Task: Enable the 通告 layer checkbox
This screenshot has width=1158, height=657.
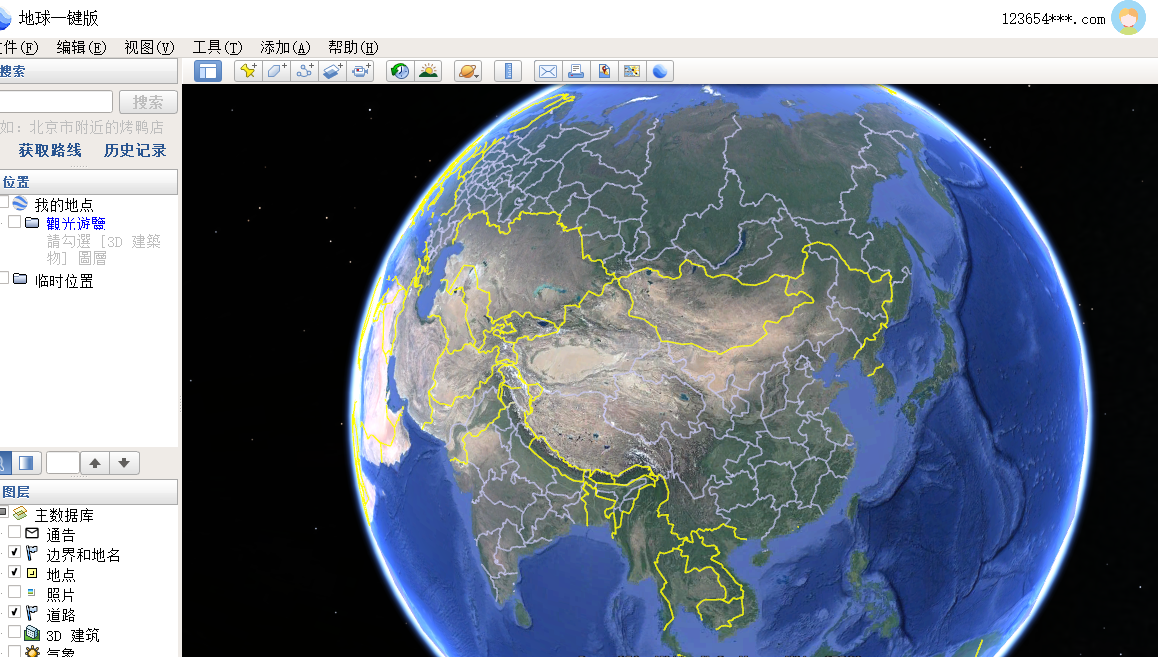Action: pyautogui.click(x=14, y=532)
